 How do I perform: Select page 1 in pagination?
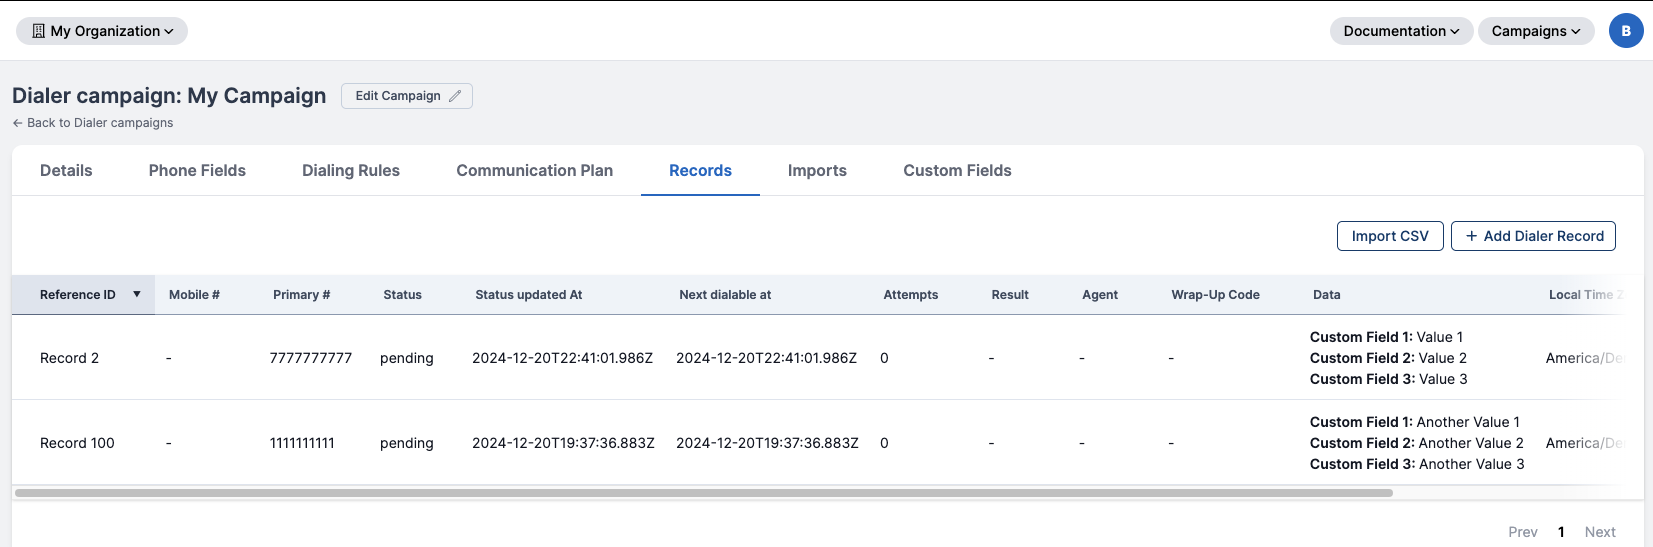1561,532
